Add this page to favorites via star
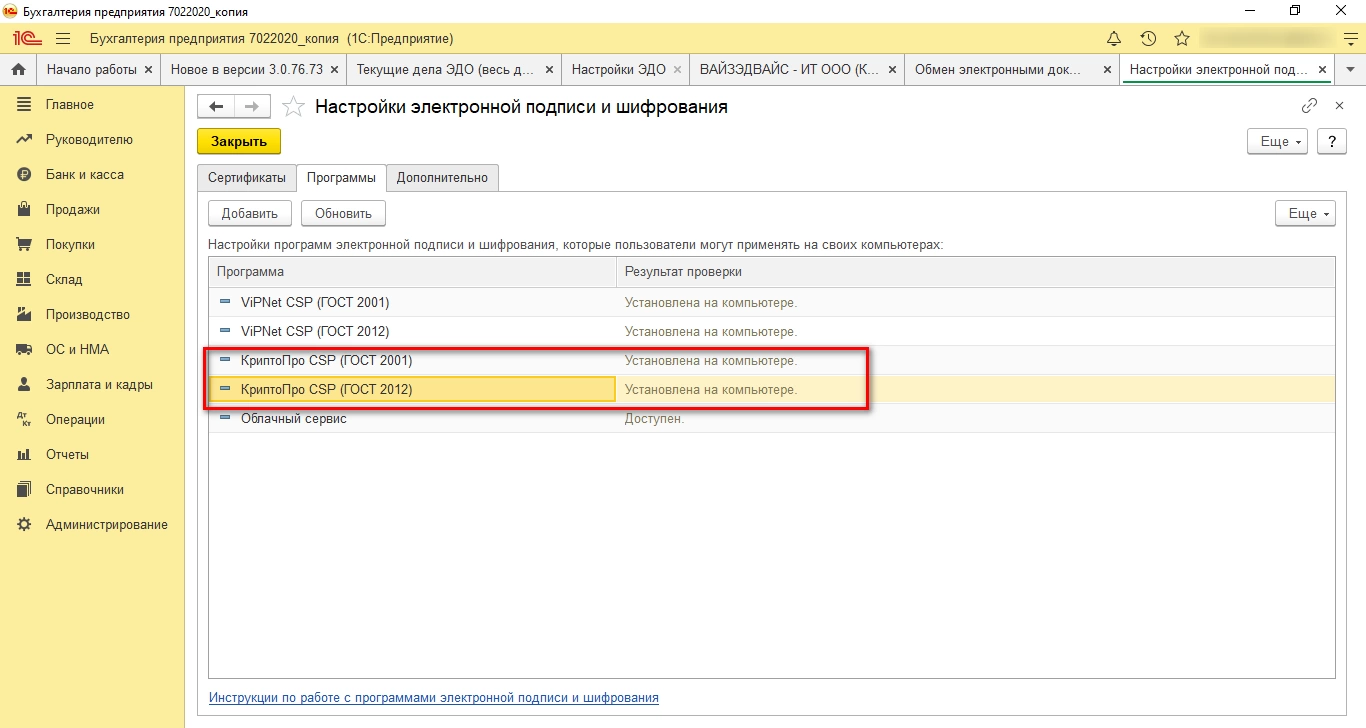The image size is (1366, 728). (x=293, y=107)
